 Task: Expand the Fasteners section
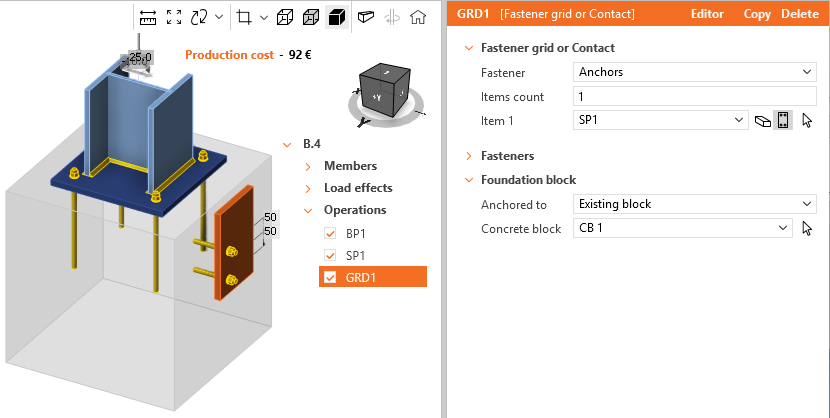coord(468,156)
